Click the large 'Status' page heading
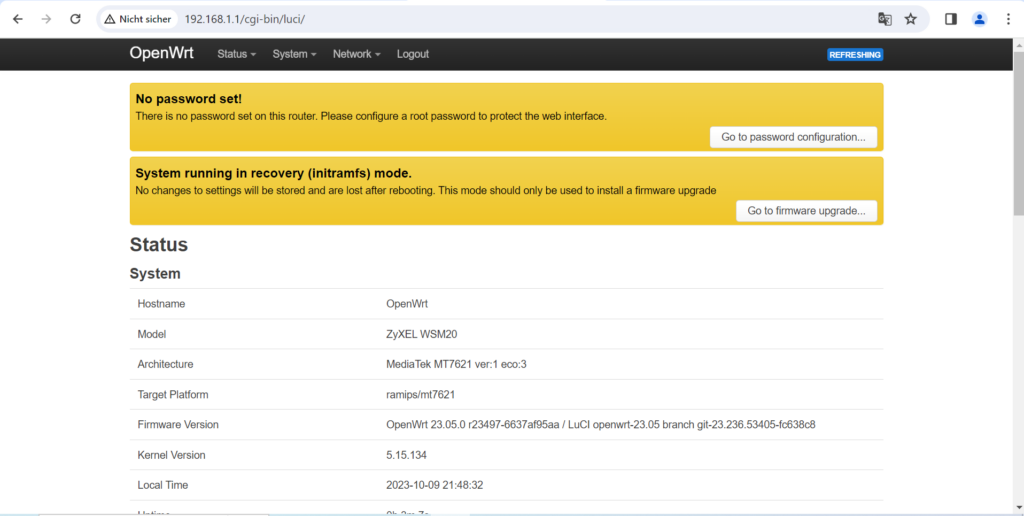Image resolution: width=1024 pixels, height=516 pixels. 159,245
